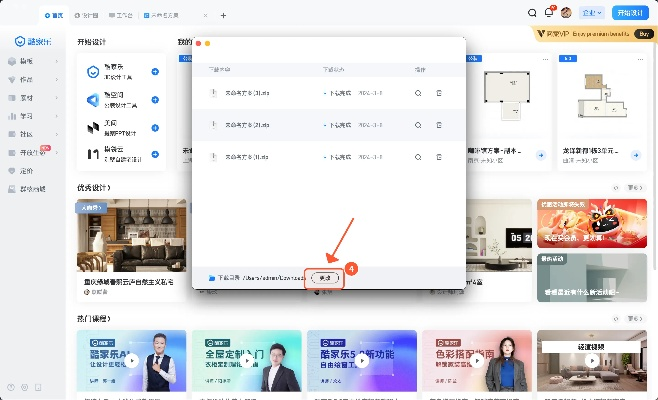Screen dimensions: 658x400
Task: Open the living room design image with black sofa
Action: (131, 235)
